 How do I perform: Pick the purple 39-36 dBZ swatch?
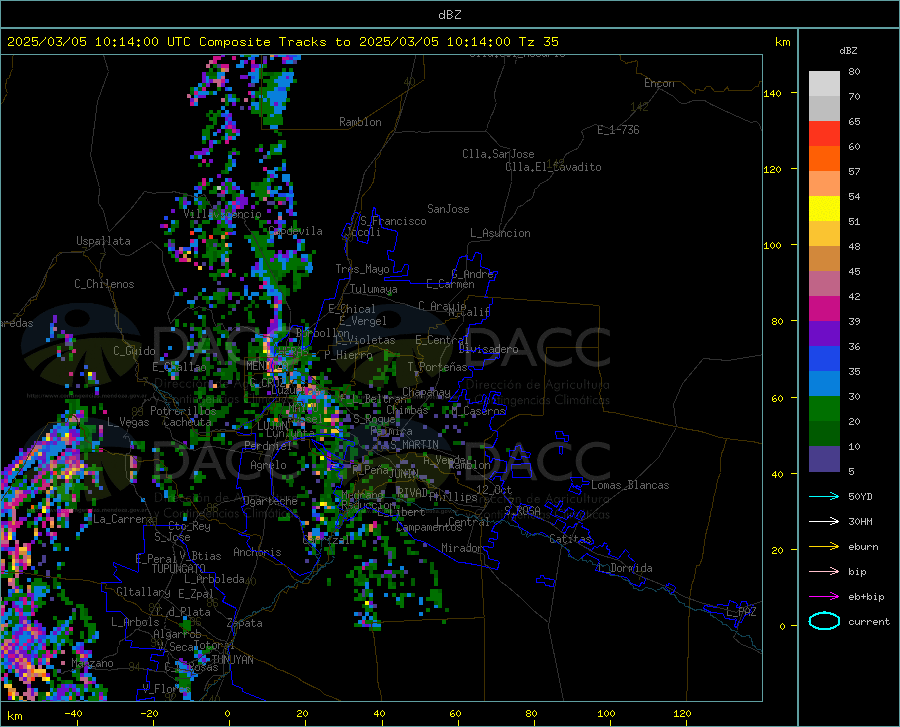click(824, 334)
